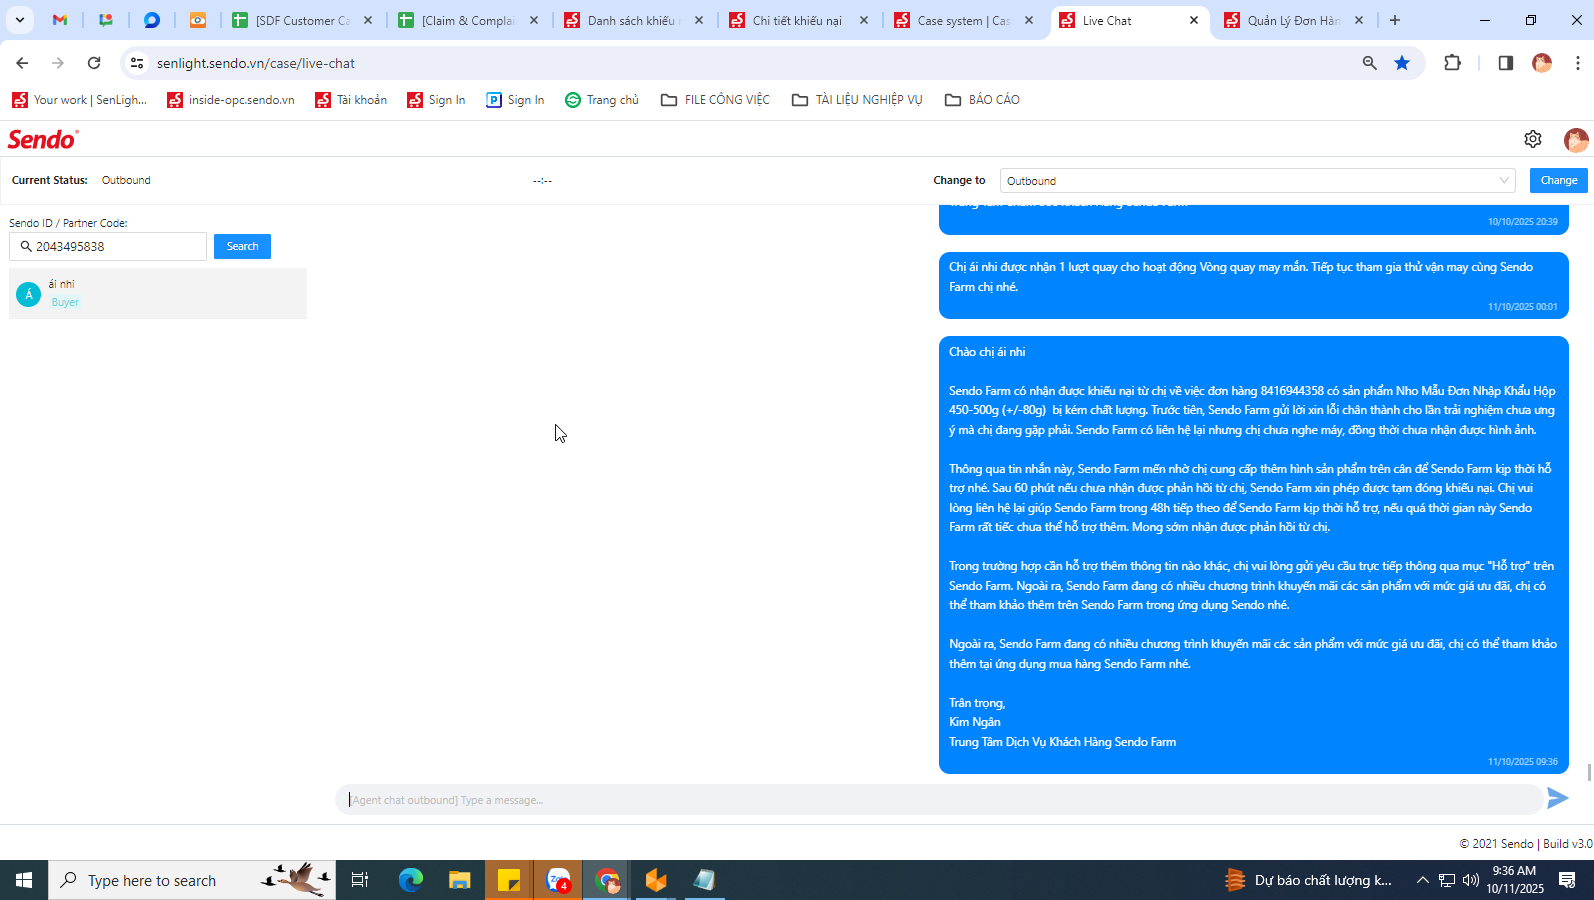
Task: Open the Chrome three-dot menu
Action: click(x=1578, y=63)
